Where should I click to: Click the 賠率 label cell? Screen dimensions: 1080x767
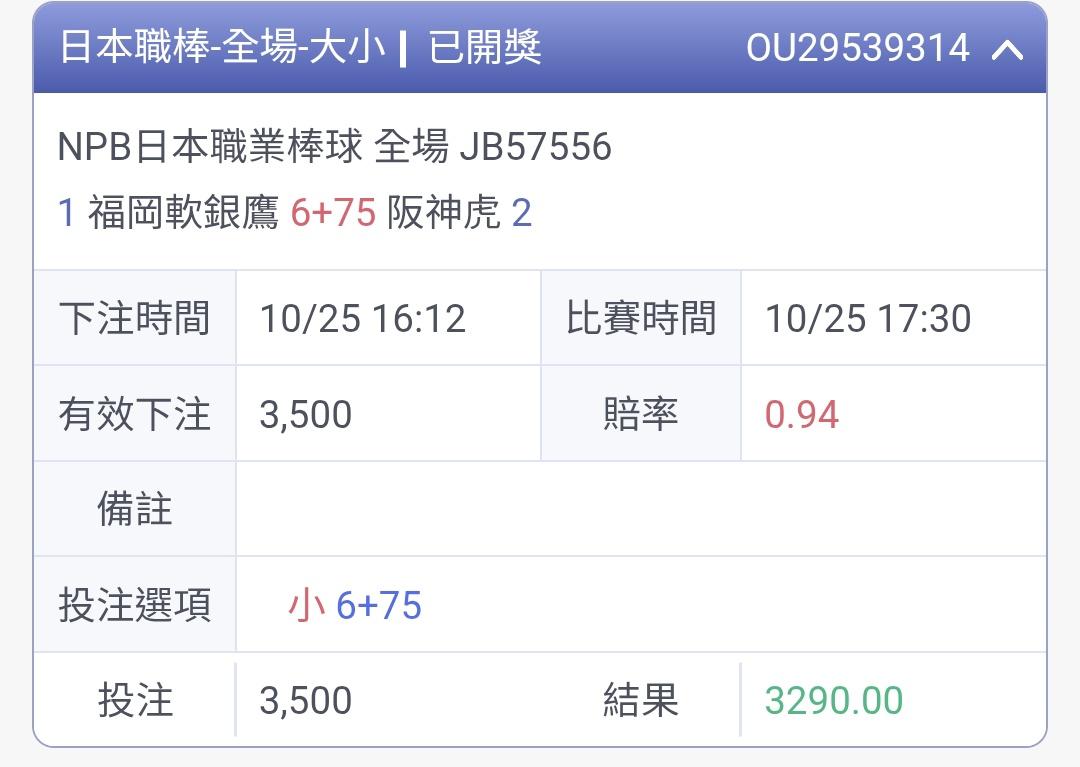click(641, 414)
